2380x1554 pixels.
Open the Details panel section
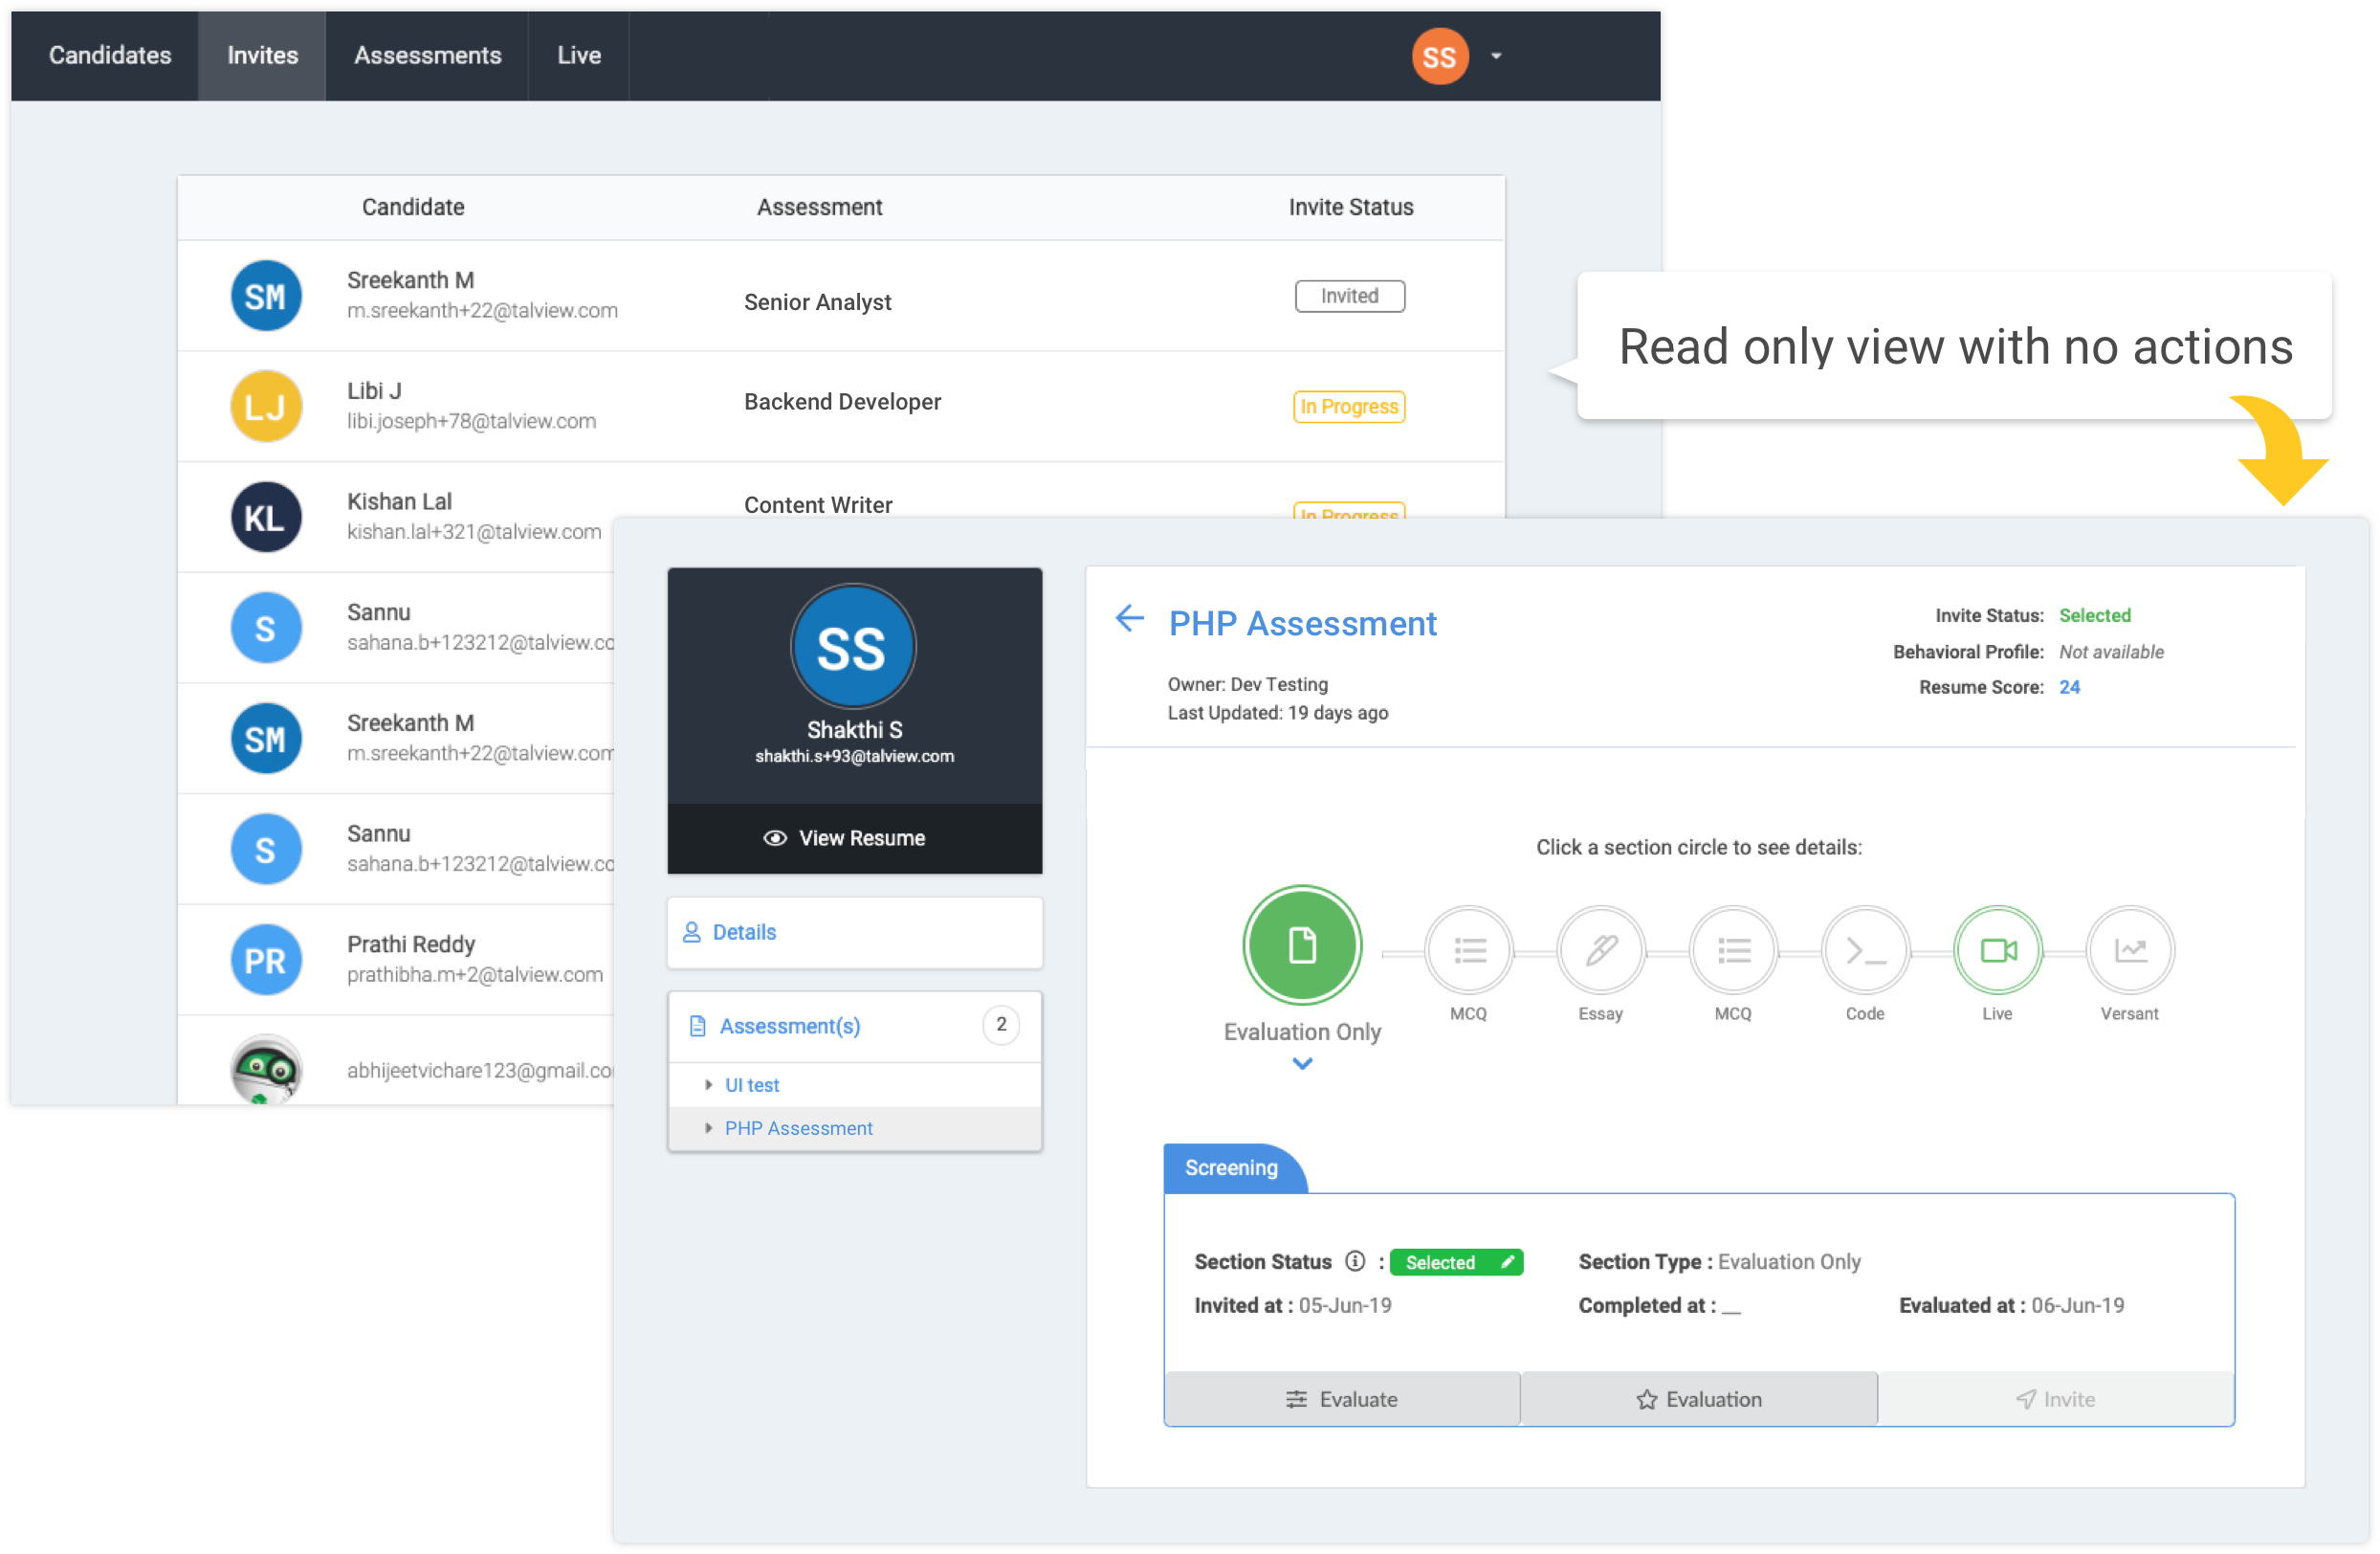point(855,932)
